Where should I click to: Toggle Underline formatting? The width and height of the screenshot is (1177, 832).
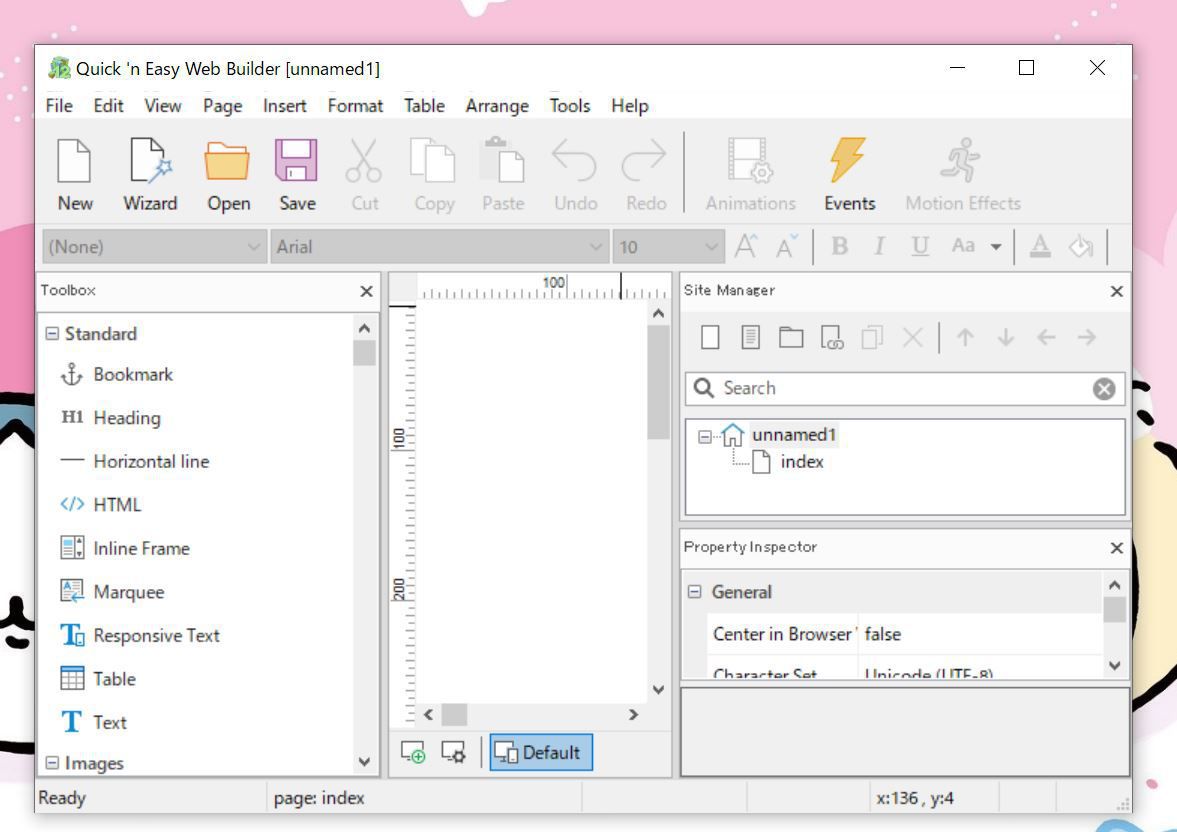pyautogui.click(x=920, y=246)
